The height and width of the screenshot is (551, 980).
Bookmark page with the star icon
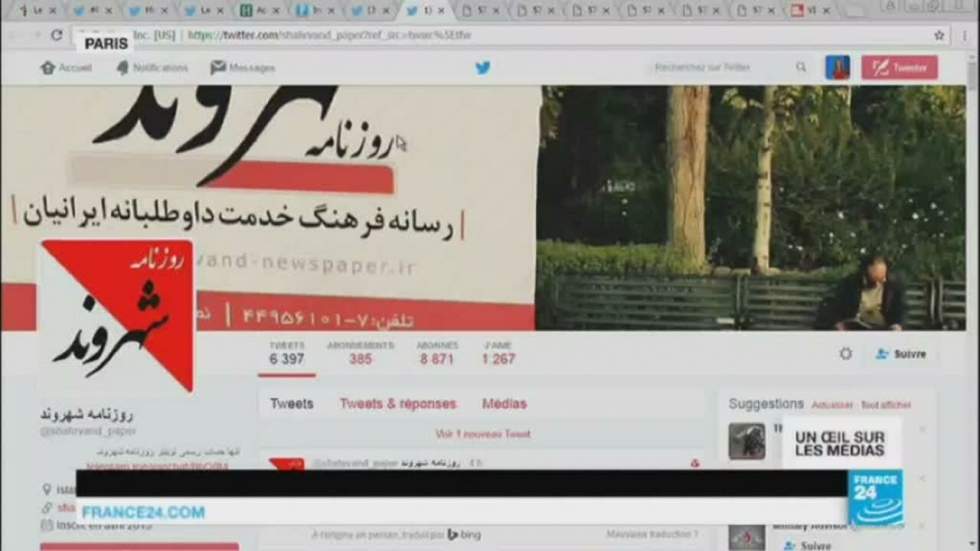click(x=939, y=35)
